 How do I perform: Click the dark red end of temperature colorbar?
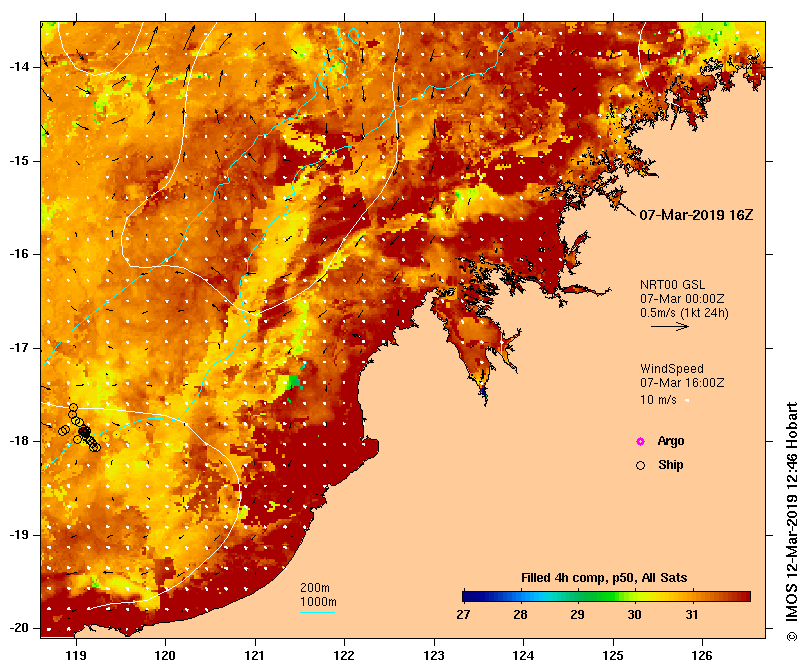click(740, 597)
